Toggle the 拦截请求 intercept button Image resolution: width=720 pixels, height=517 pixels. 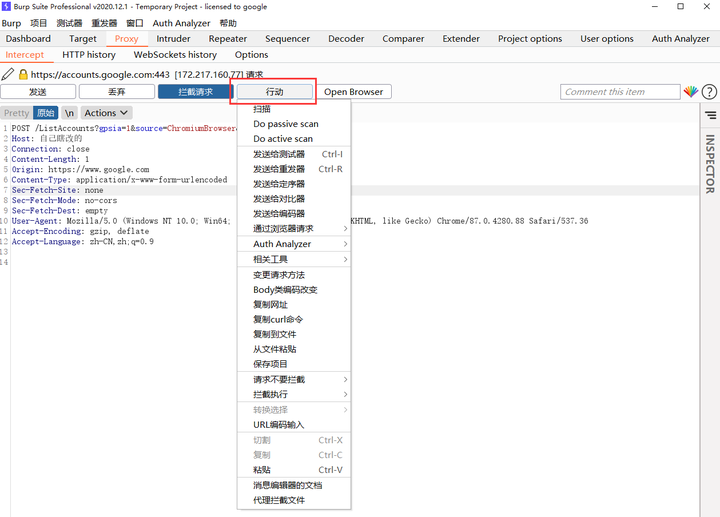195,92
